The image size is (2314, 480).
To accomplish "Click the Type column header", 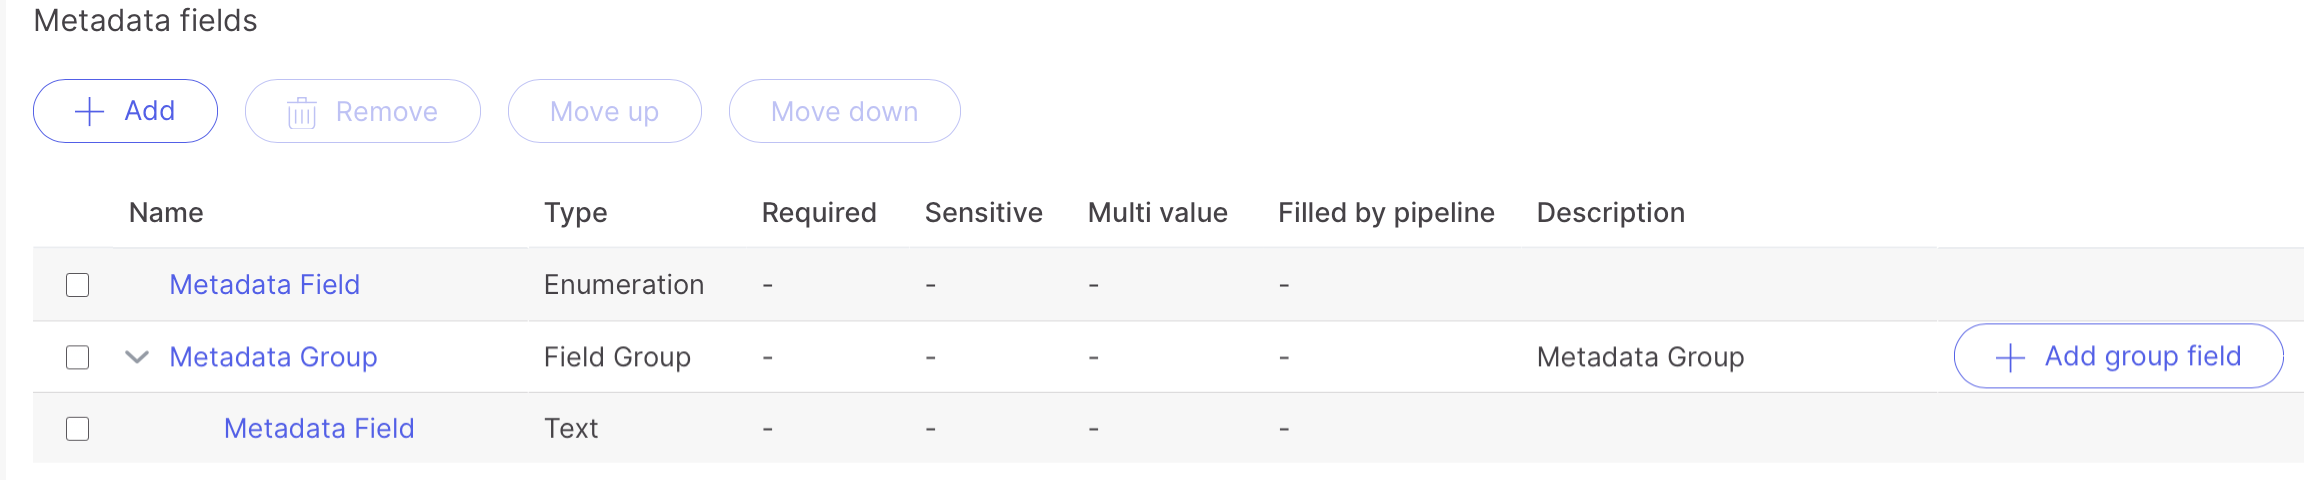I will point(575,213).
